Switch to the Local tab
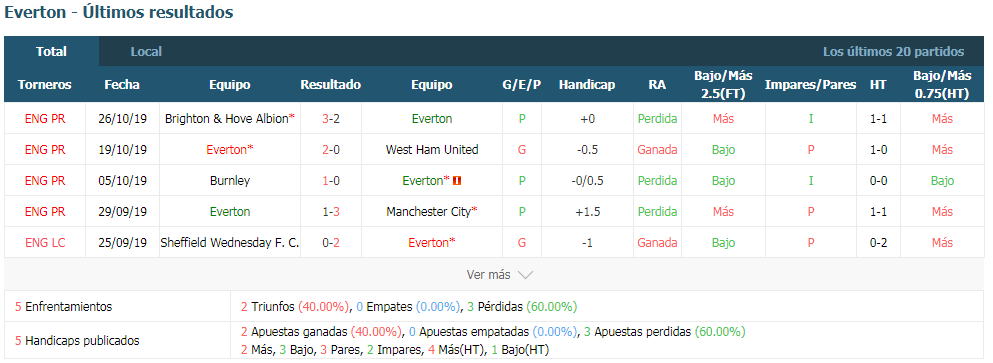This screenshot has height=363, width=993. (146, 52)
